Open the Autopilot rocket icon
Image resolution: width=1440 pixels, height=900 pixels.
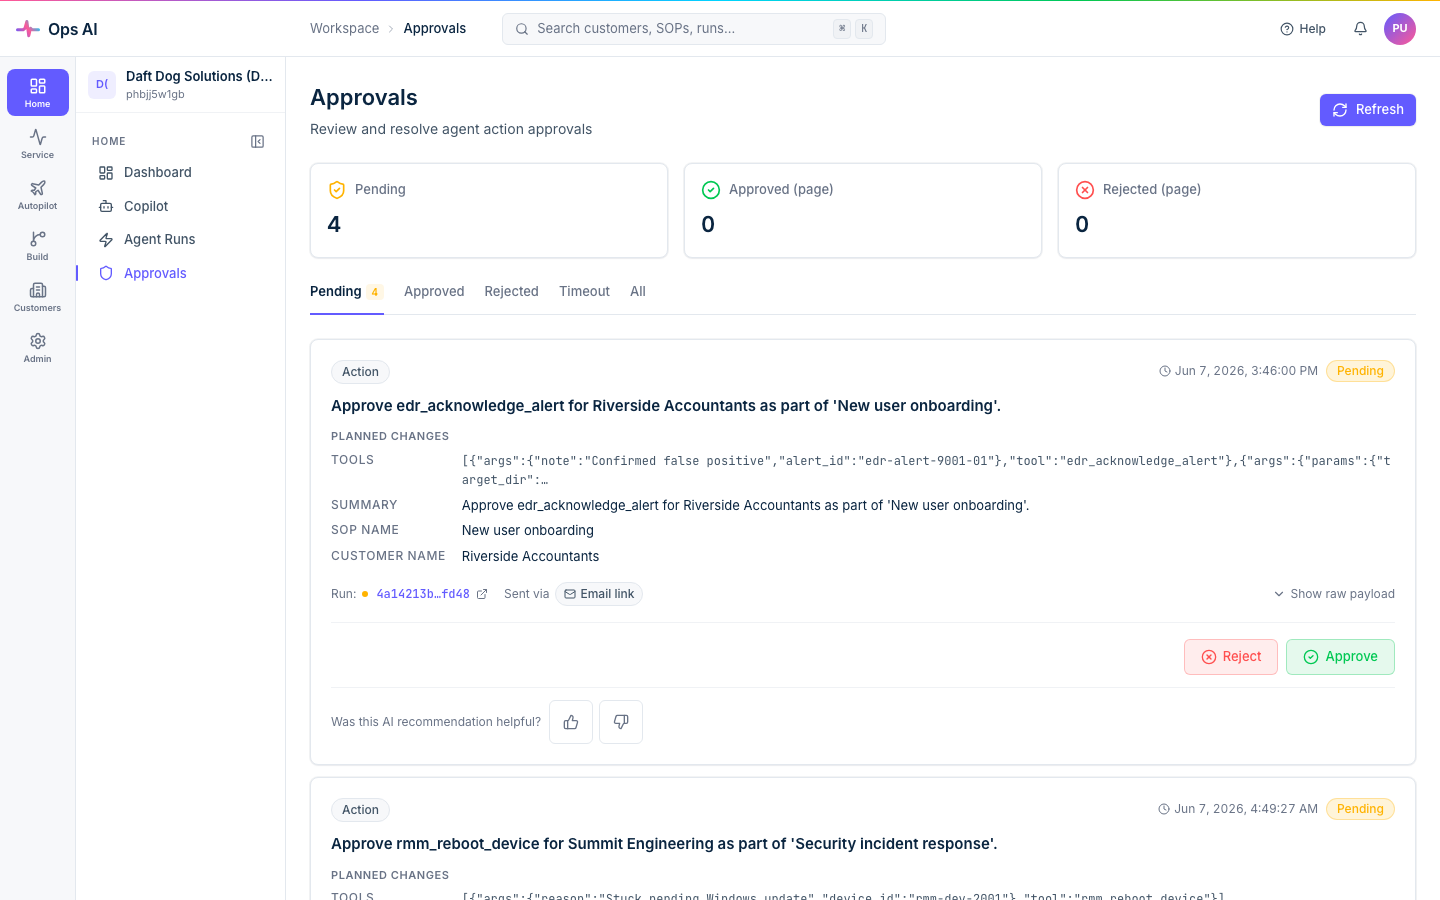(38, 194)
